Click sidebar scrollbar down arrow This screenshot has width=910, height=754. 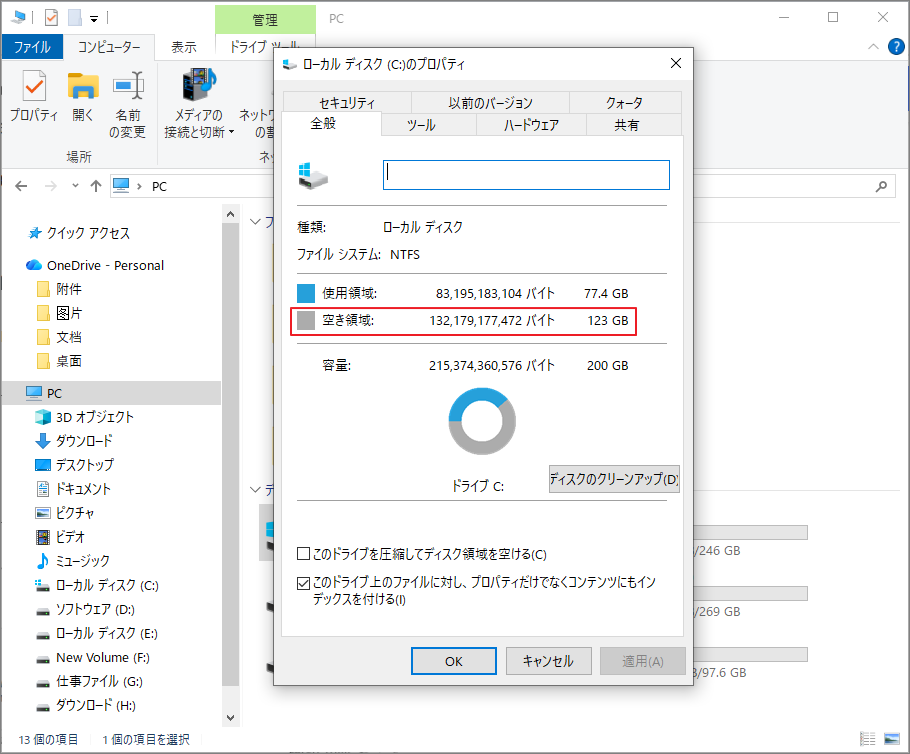pyautogui.click(x=230, y=717)
